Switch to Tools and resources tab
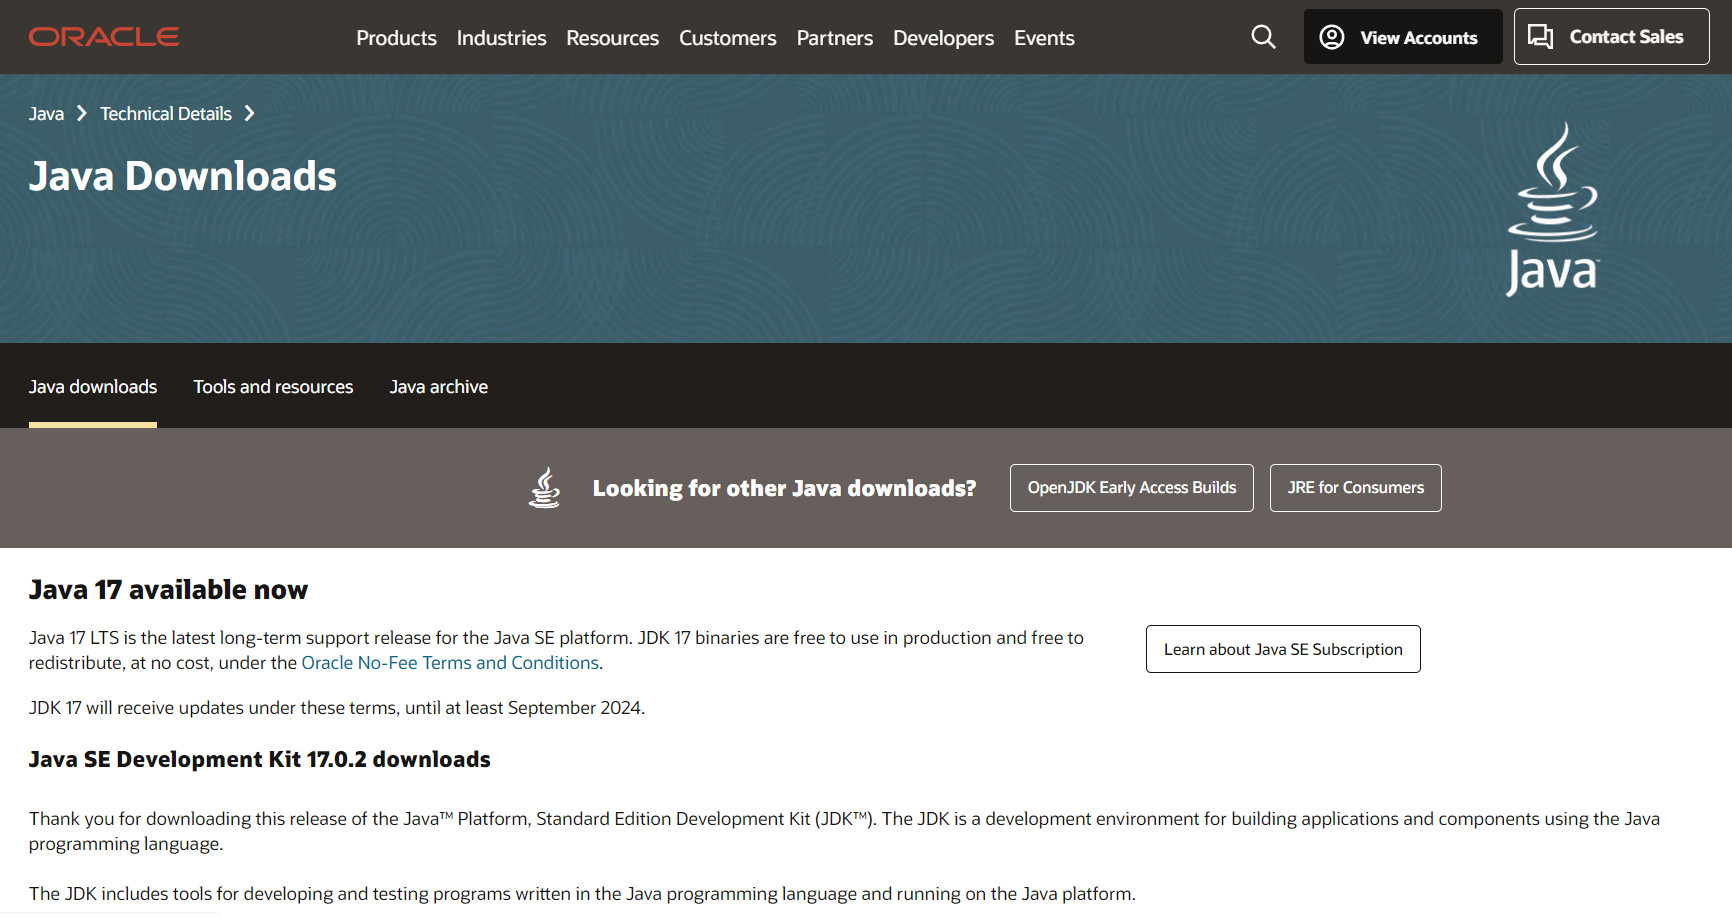The height and width of the screenshot is (917, 1732). [273, 387]
